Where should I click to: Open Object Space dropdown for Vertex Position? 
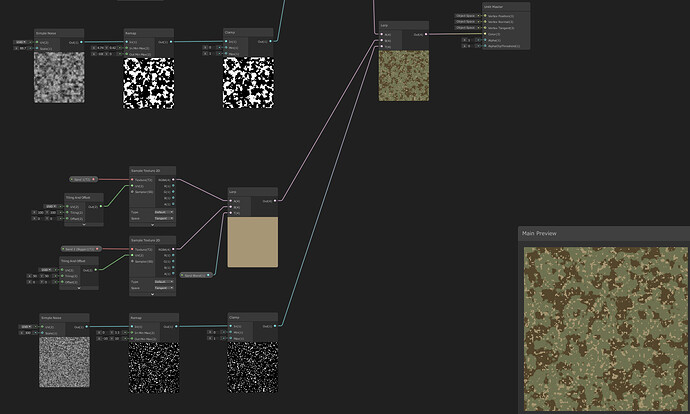point(467,16)
